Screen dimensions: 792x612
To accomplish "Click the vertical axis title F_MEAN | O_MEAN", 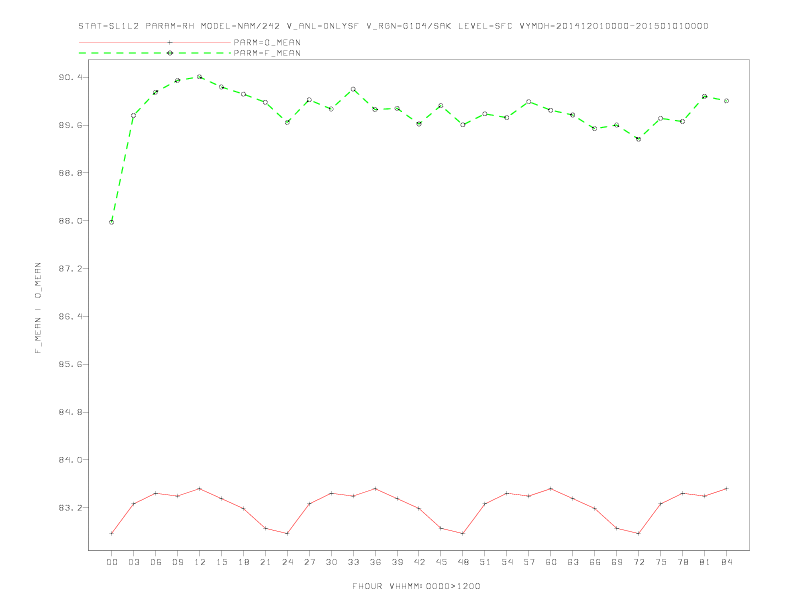I will (38, 308).
